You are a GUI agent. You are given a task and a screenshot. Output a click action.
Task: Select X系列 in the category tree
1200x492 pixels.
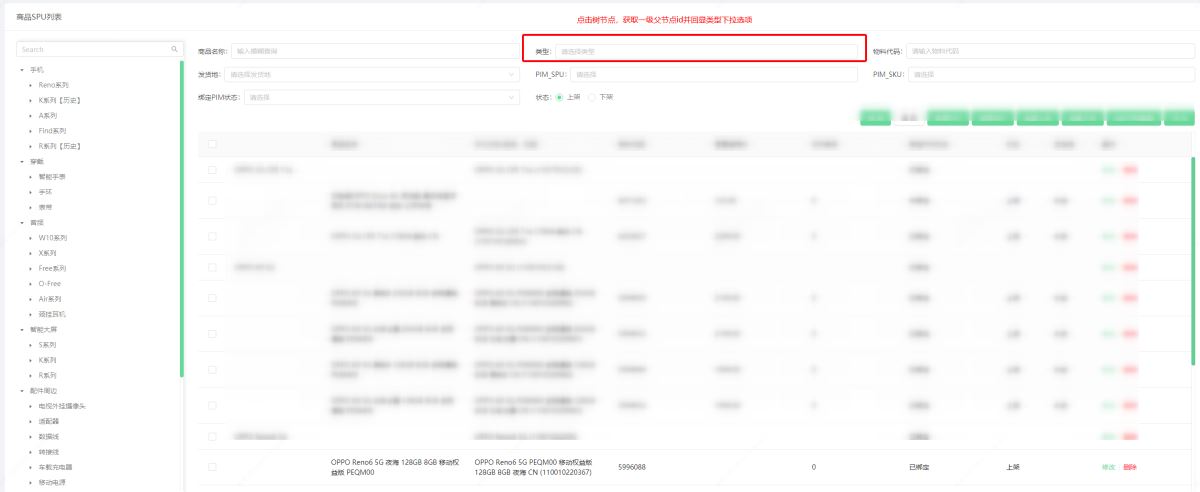48,253
